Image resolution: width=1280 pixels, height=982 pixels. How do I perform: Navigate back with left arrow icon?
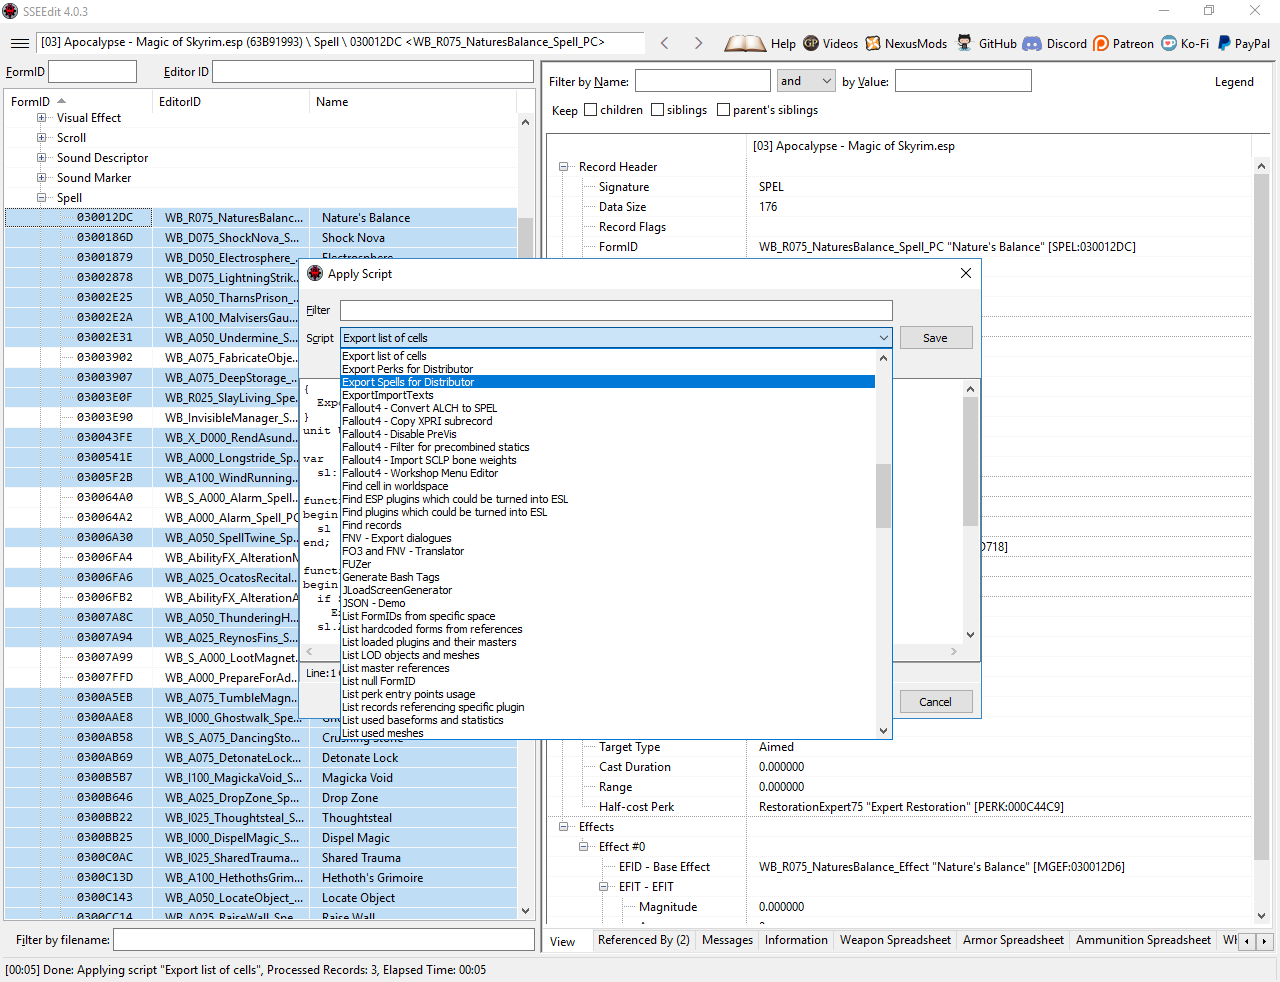[x=665, y=43]
